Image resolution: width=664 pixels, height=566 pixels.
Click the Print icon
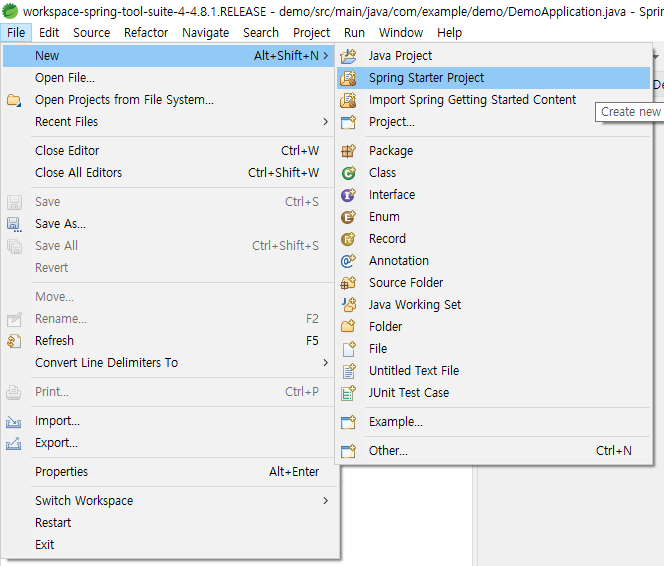point(14,392)
